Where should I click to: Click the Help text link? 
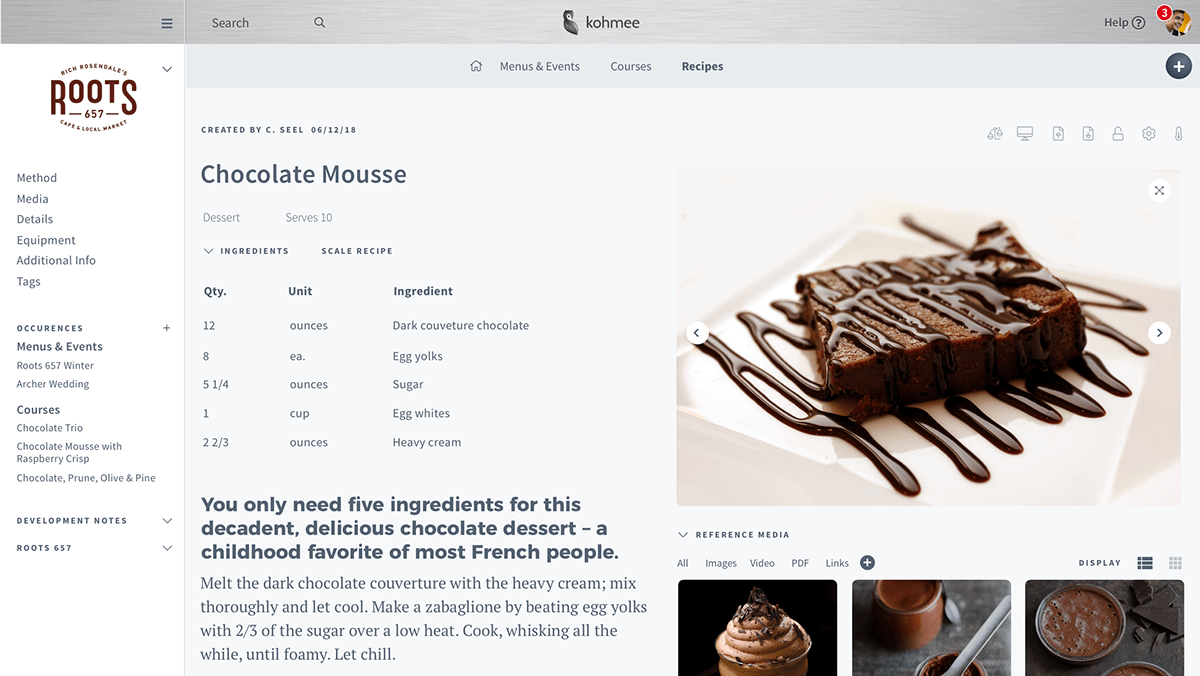(x=1116, y=23)
